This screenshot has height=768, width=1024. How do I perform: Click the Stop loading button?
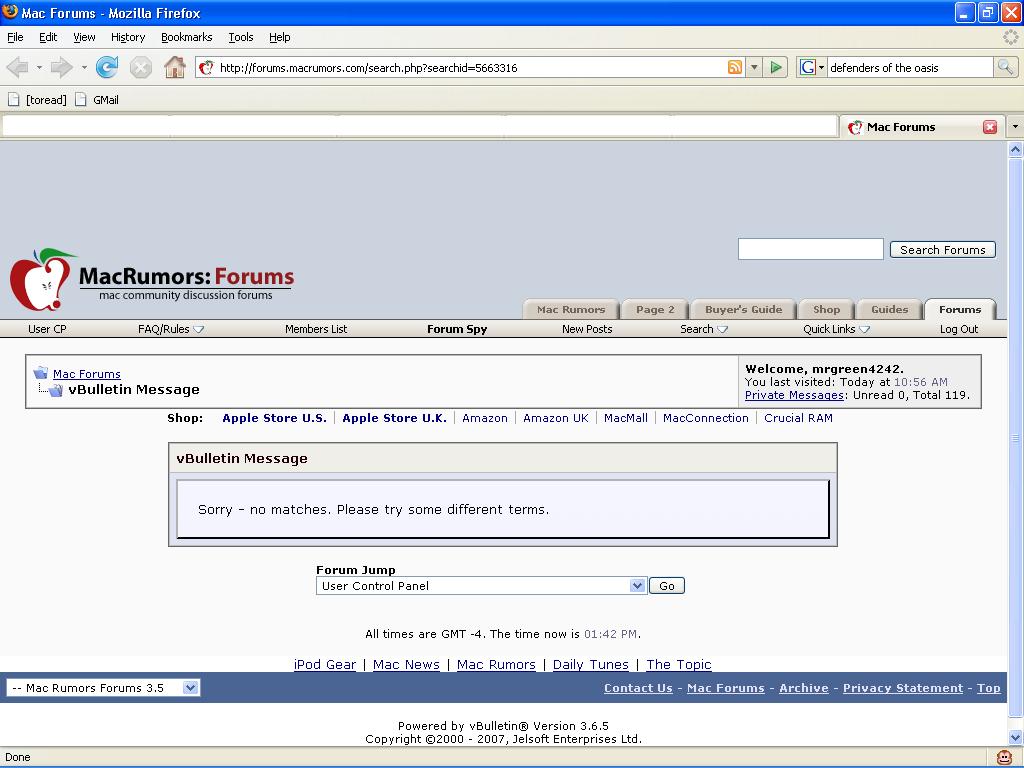point(140,67)
